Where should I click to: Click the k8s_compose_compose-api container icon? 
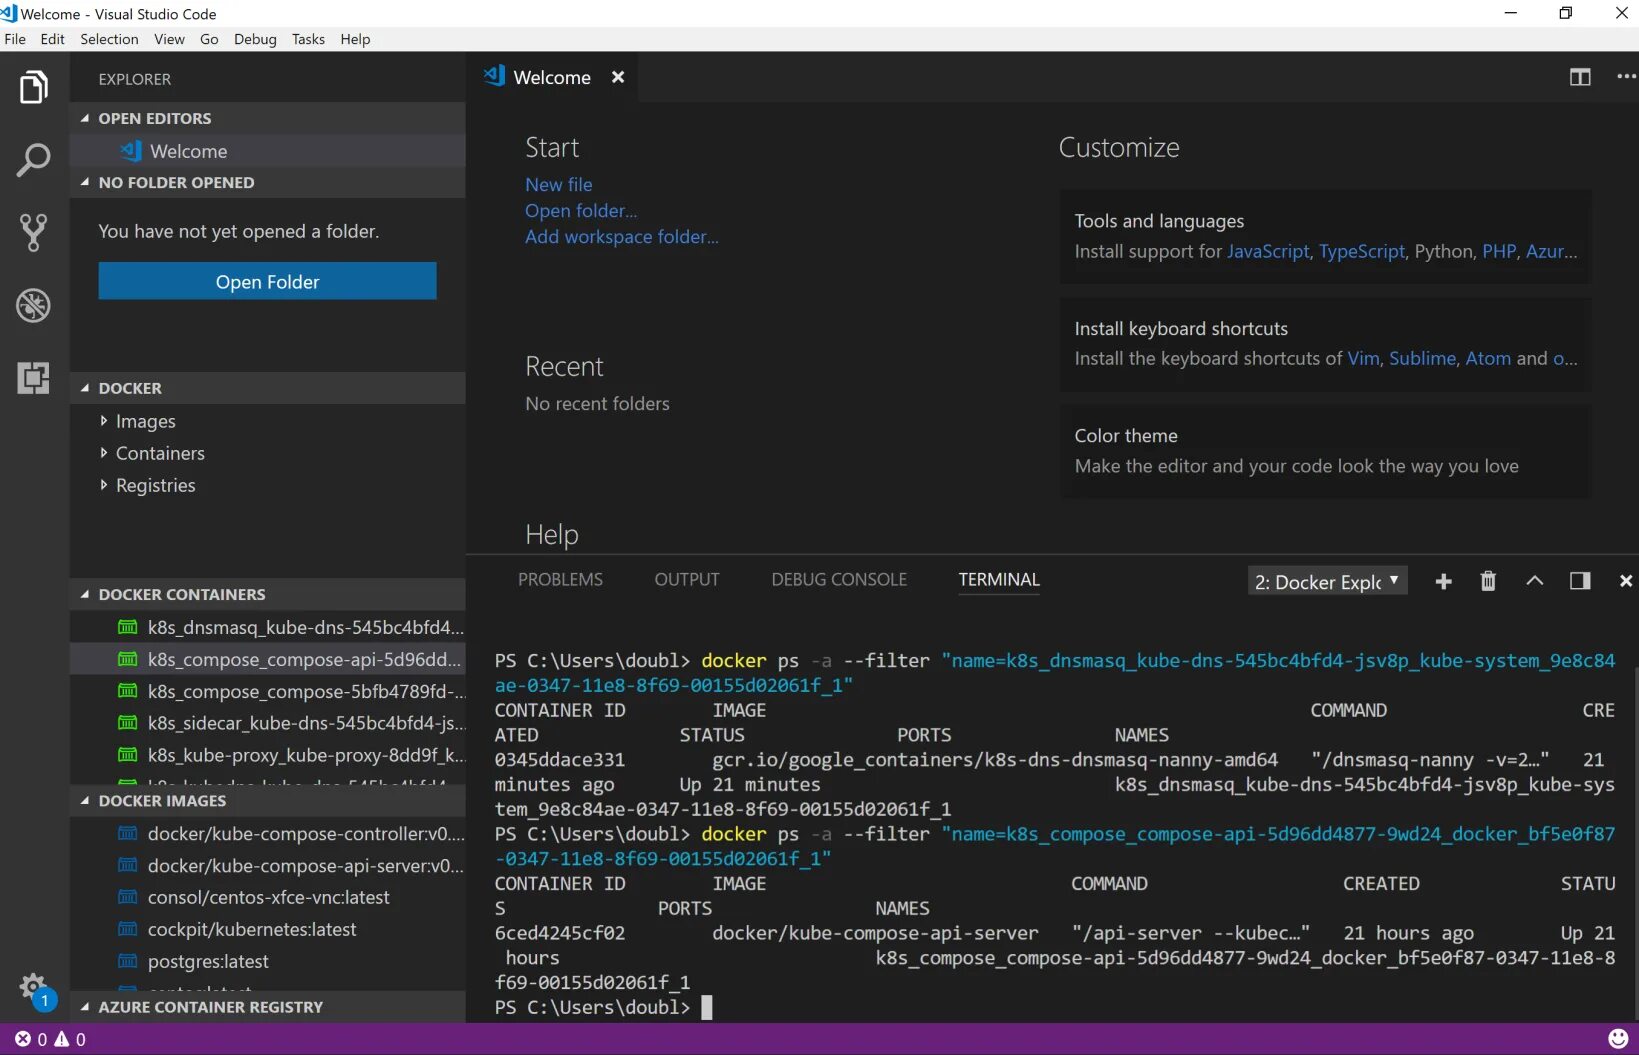(x=128, y=659)
